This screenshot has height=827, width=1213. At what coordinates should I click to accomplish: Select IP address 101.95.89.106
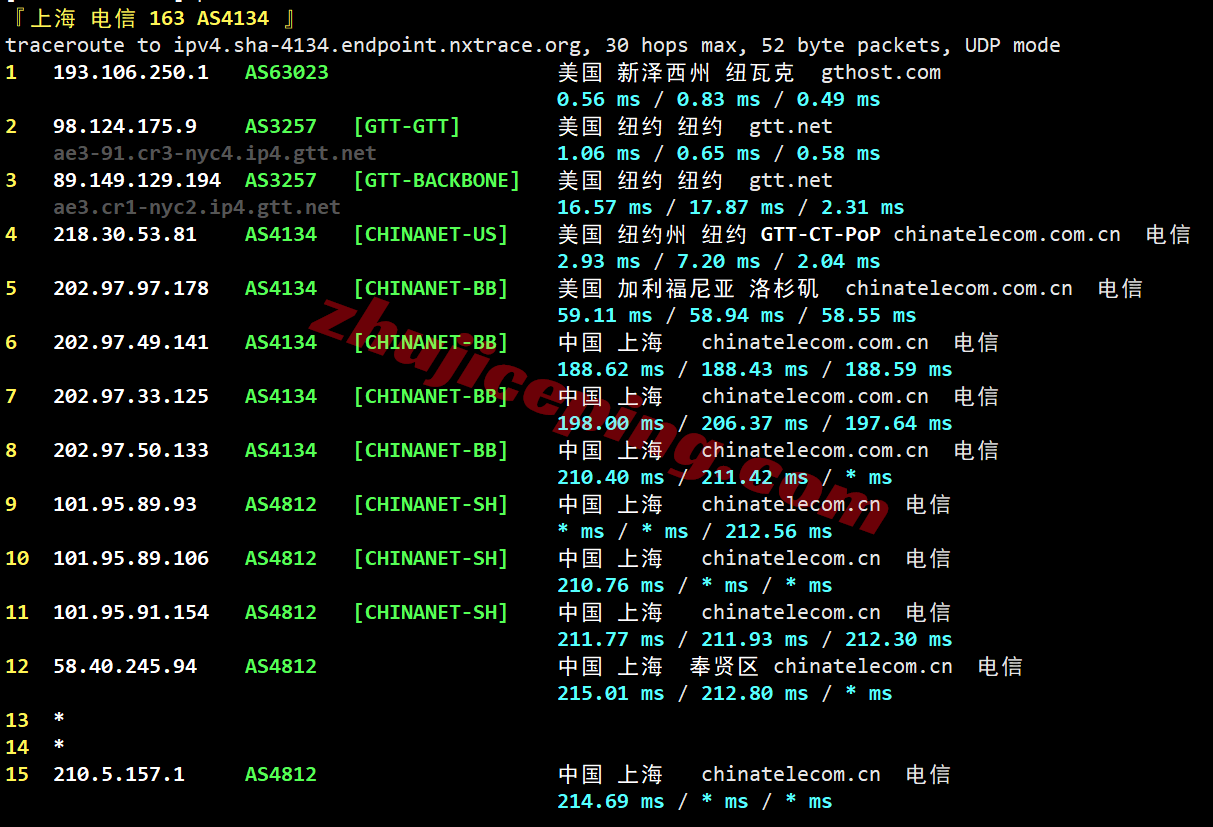[131, 558]
